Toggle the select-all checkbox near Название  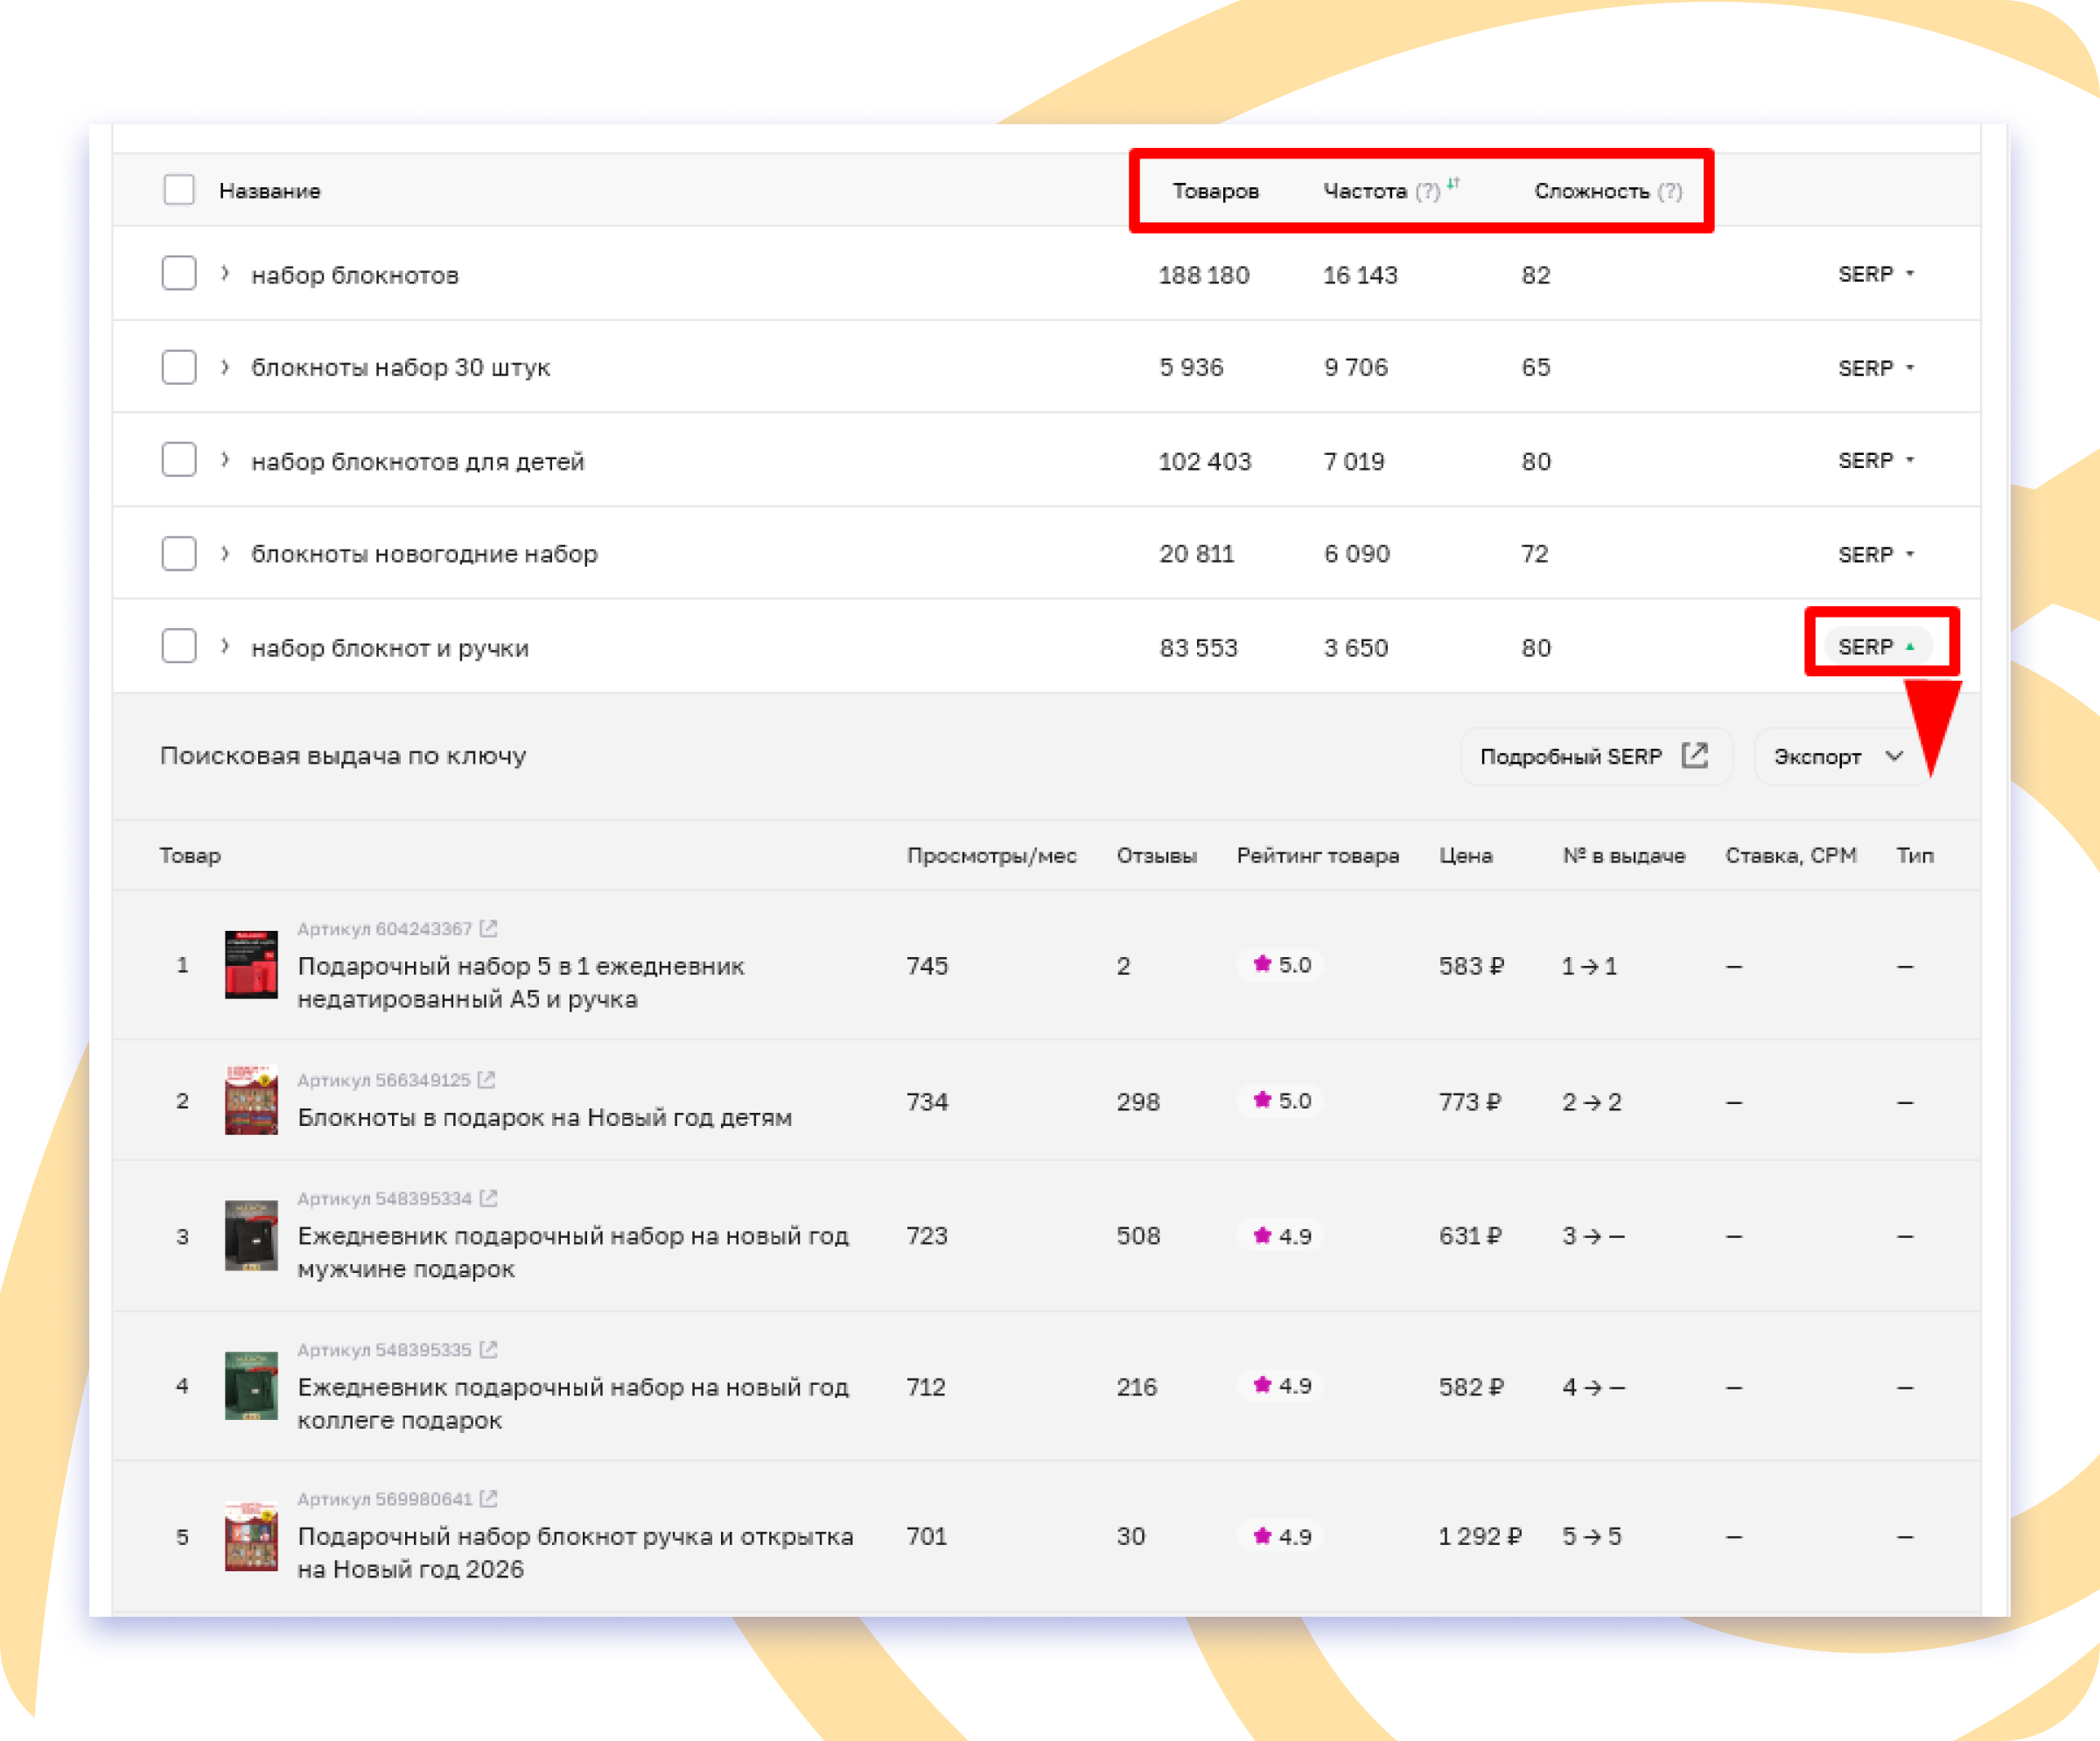click(x=179, y=189)
